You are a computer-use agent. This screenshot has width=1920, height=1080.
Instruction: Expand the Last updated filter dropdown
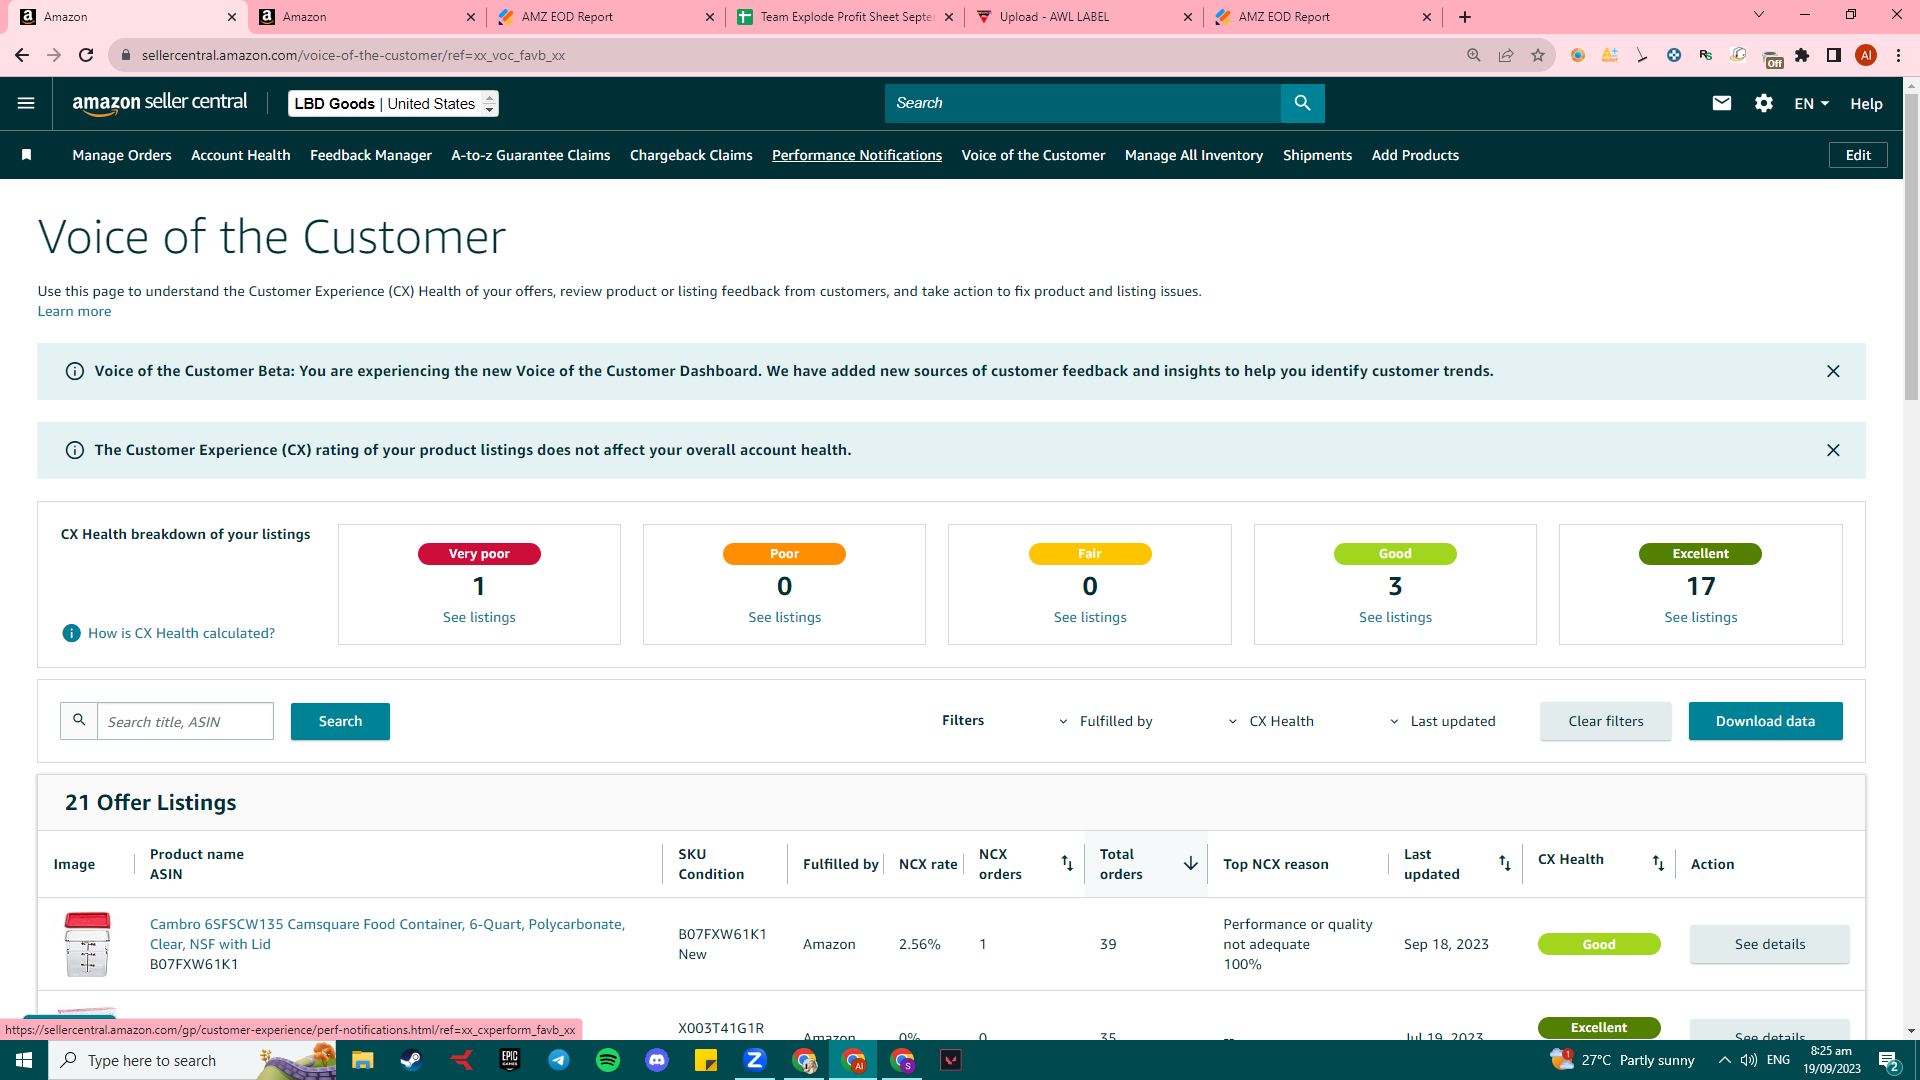[1442, 721]
